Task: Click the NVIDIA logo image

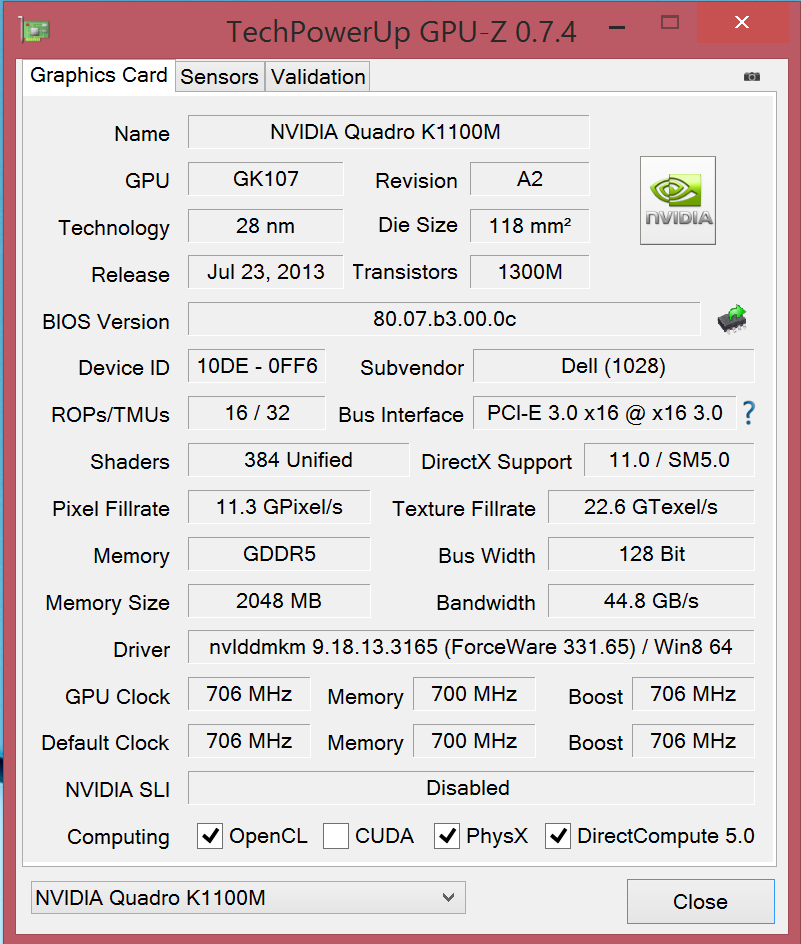Action: tap(678, 200)
